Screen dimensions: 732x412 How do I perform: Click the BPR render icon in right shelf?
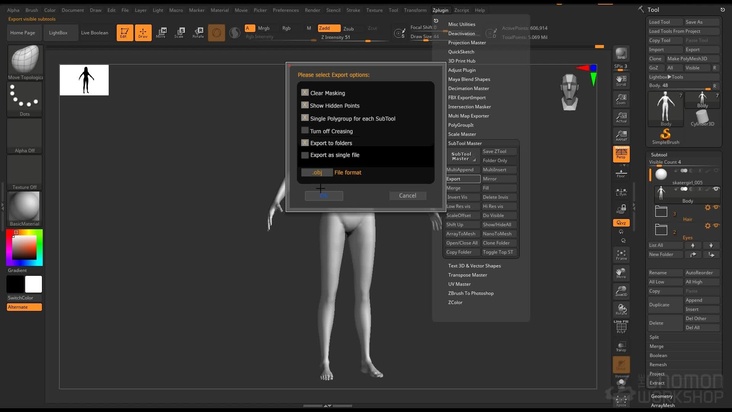[x=621, y=55]
